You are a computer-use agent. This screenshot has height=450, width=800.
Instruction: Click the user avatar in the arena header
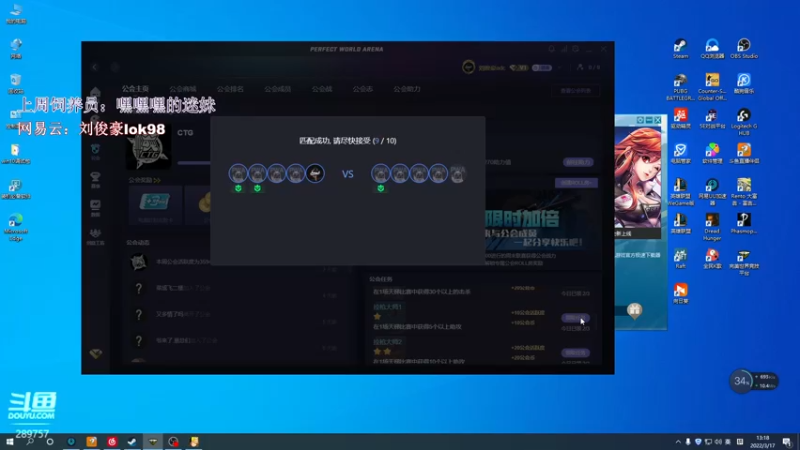click(468, 67)
